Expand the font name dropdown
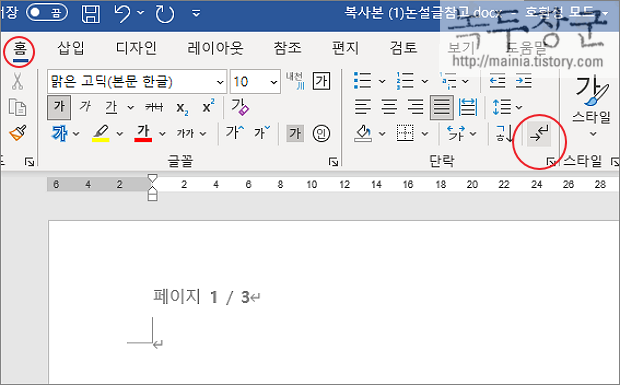620x385 pixels. [220, 82]
